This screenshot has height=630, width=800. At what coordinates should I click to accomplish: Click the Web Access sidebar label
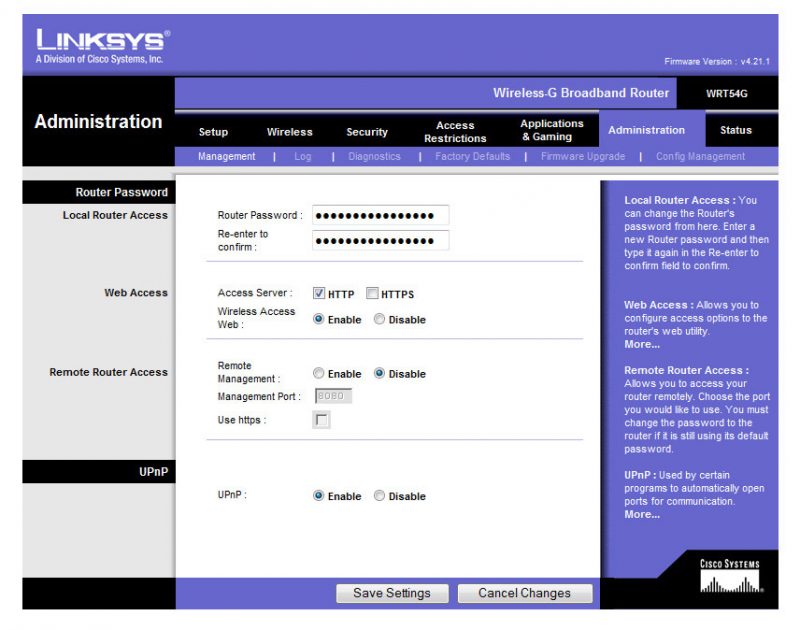pos(136,293)
